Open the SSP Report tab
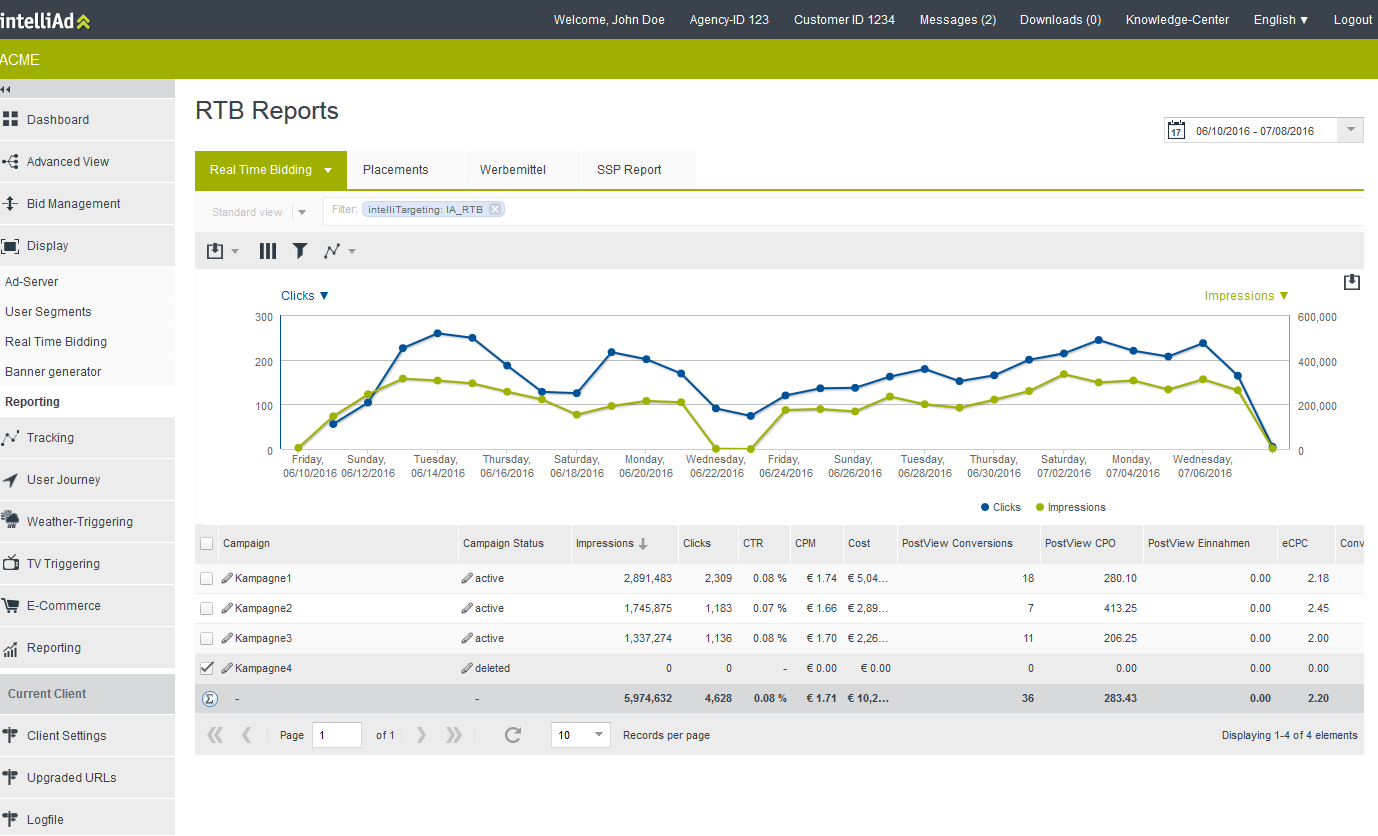1378x836 pixels. [629, 170]
